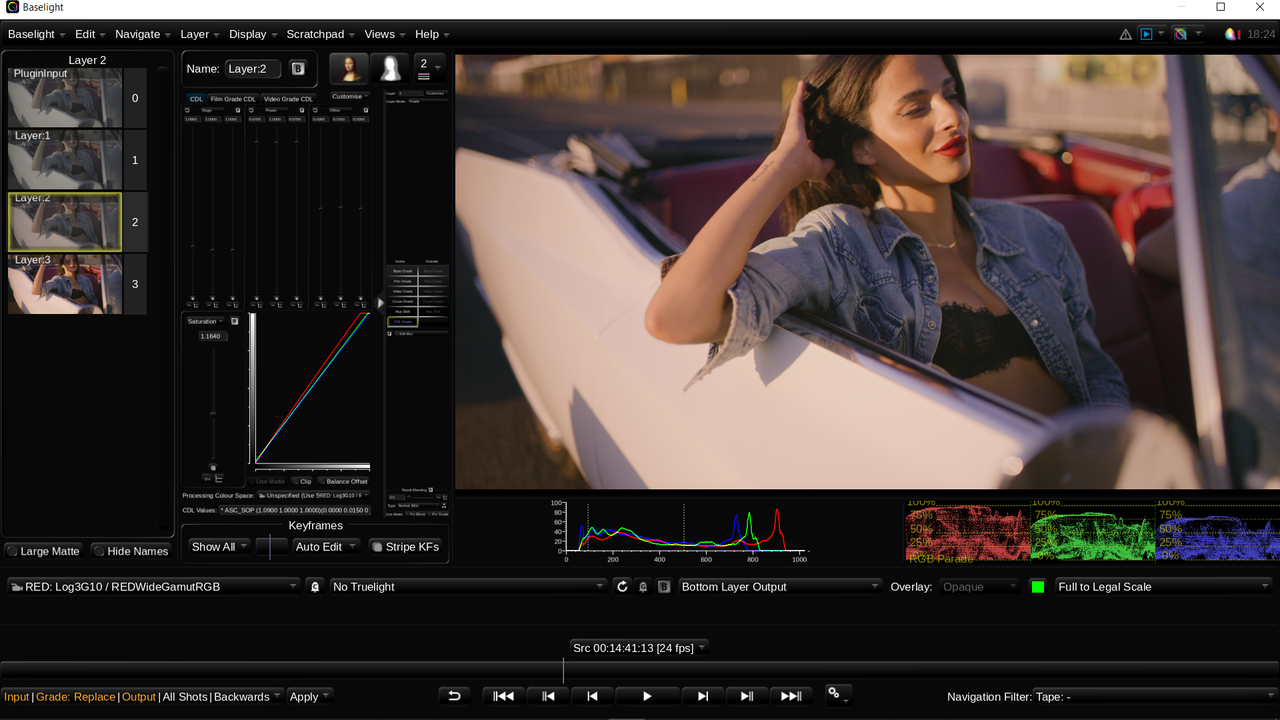Open the Show All keyframes dropdown
The width and height of the screenshot is (1280, 720).
(x=219, y=547)
